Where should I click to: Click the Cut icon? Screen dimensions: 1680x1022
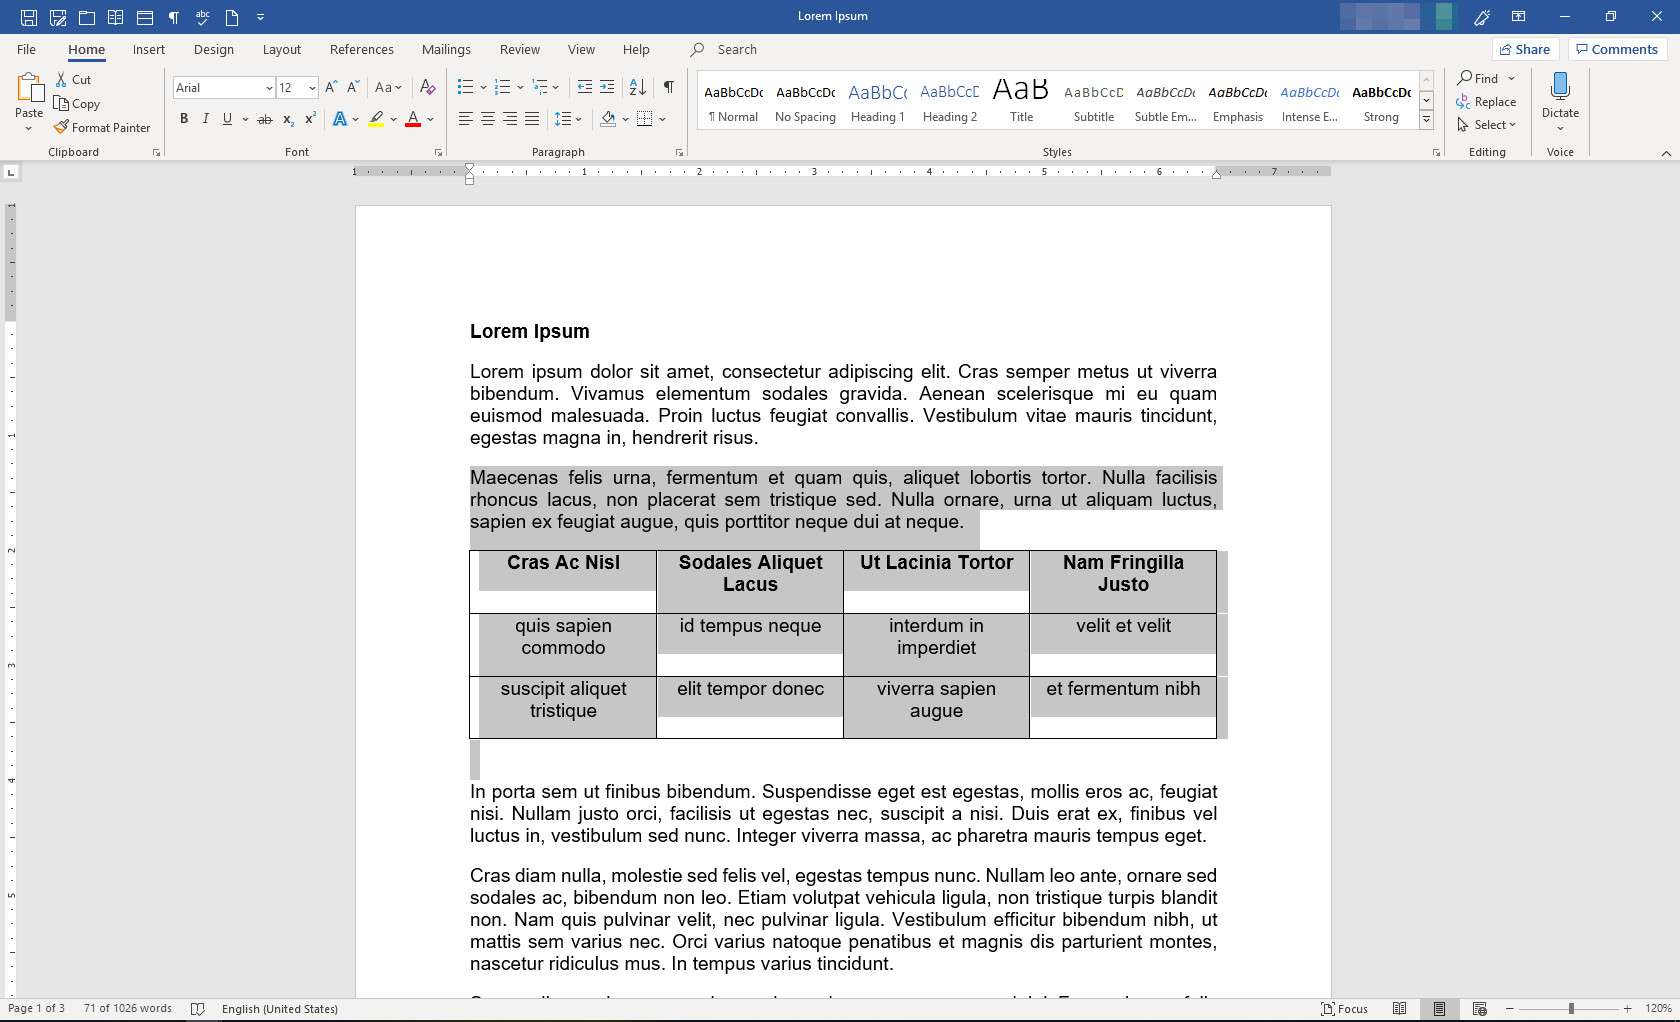(61, 79)
